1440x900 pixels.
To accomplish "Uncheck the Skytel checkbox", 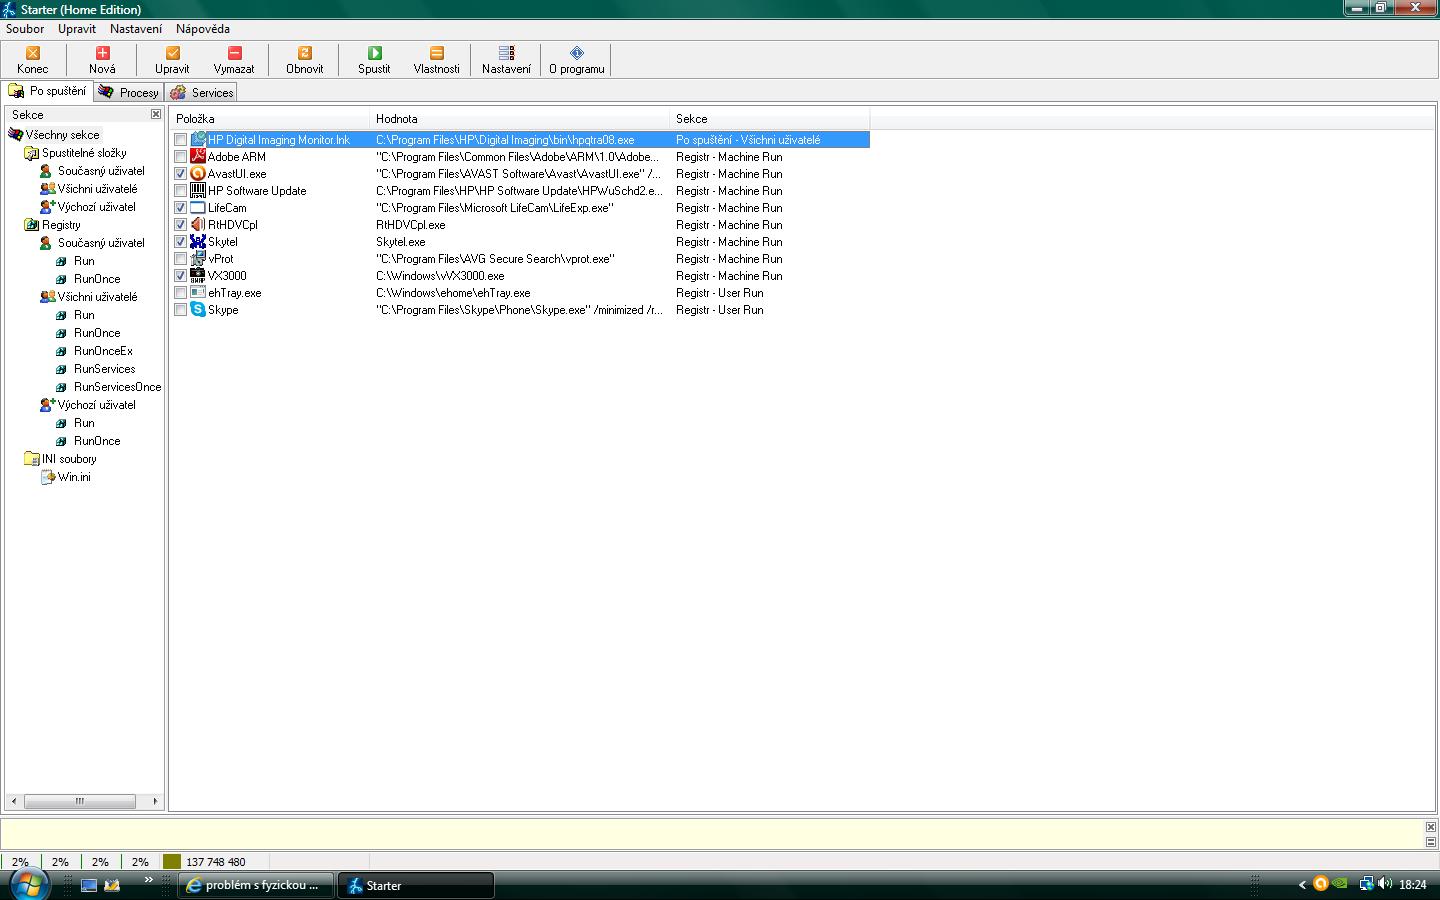I will pyautogui.click(x=181, y=242).
